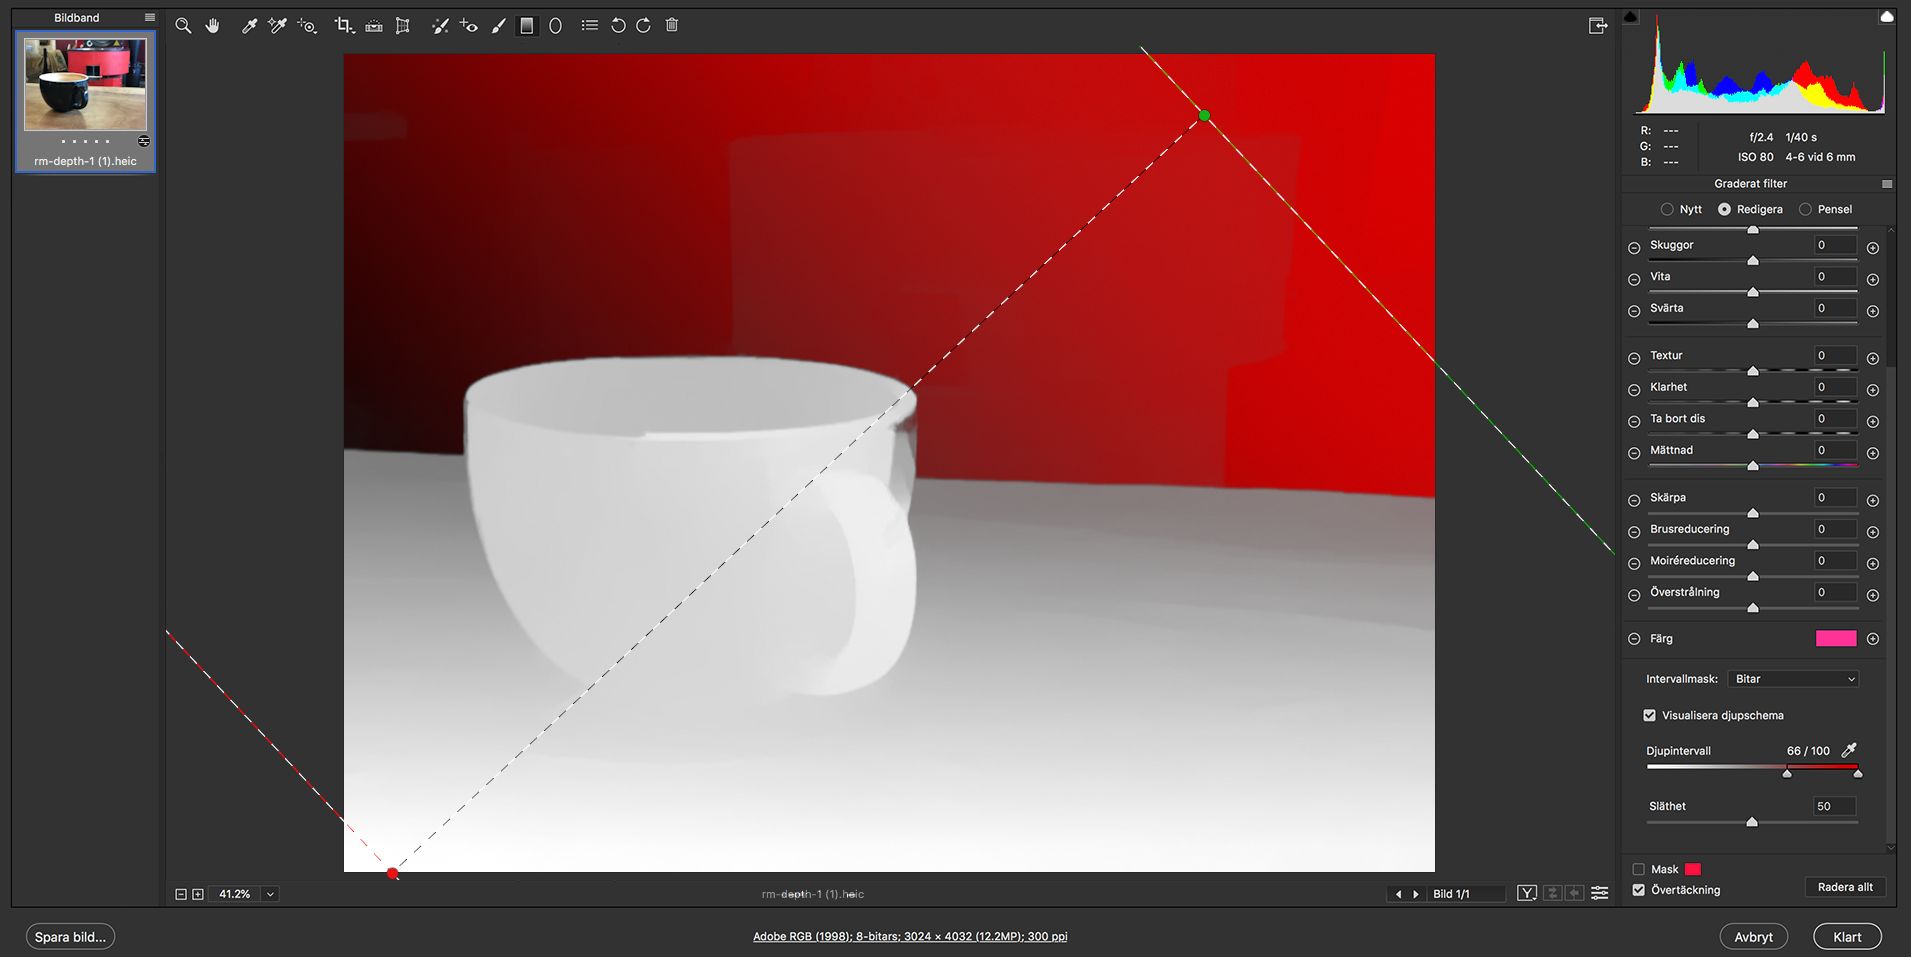Decrease Klarhet with minus button
The width and height of the screenshot is (1911, 957).
[1634, 390]
